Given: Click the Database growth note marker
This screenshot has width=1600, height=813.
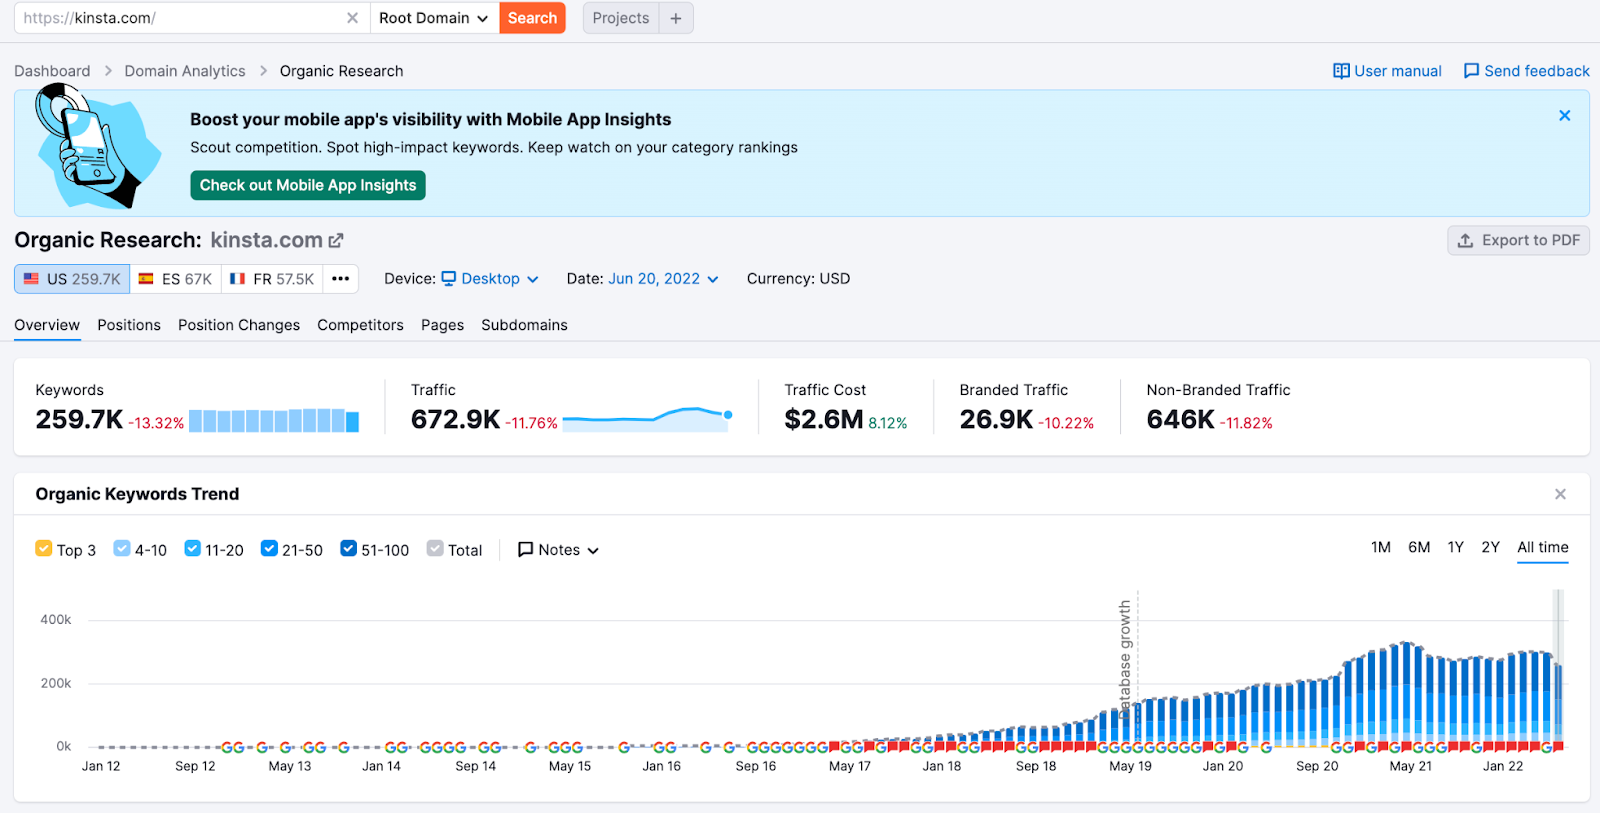Looking at the screenshot, I should click(x=1126, y=658).
